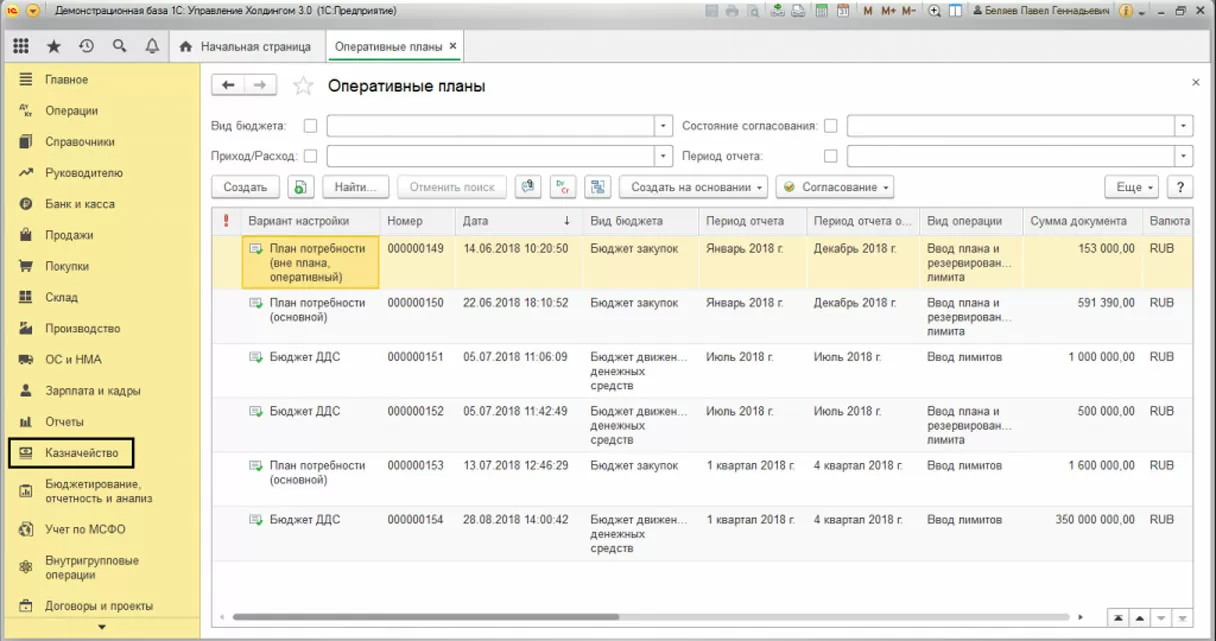Screen dimensions: 1216x641
Task: Expand the Еще menu button
Action: [1131, 187]
